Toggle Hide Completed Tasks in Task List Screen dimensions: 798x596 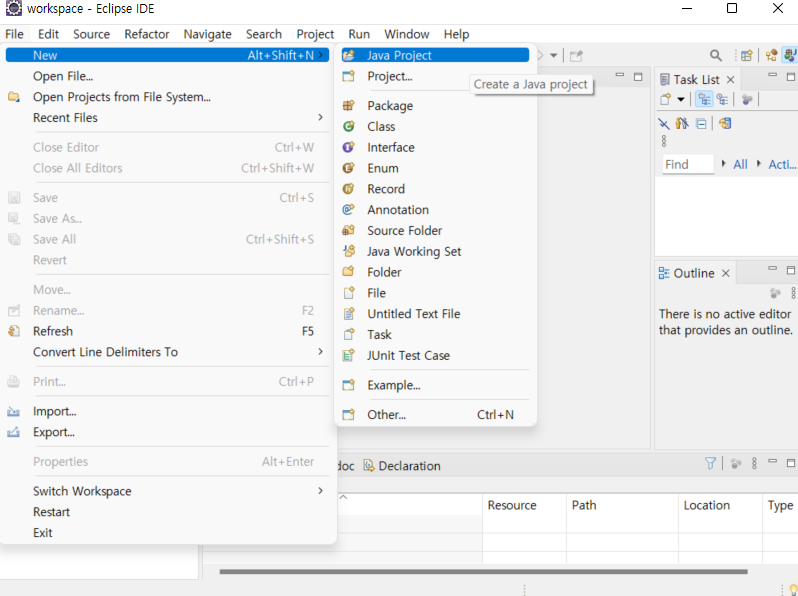click(664, 123)
